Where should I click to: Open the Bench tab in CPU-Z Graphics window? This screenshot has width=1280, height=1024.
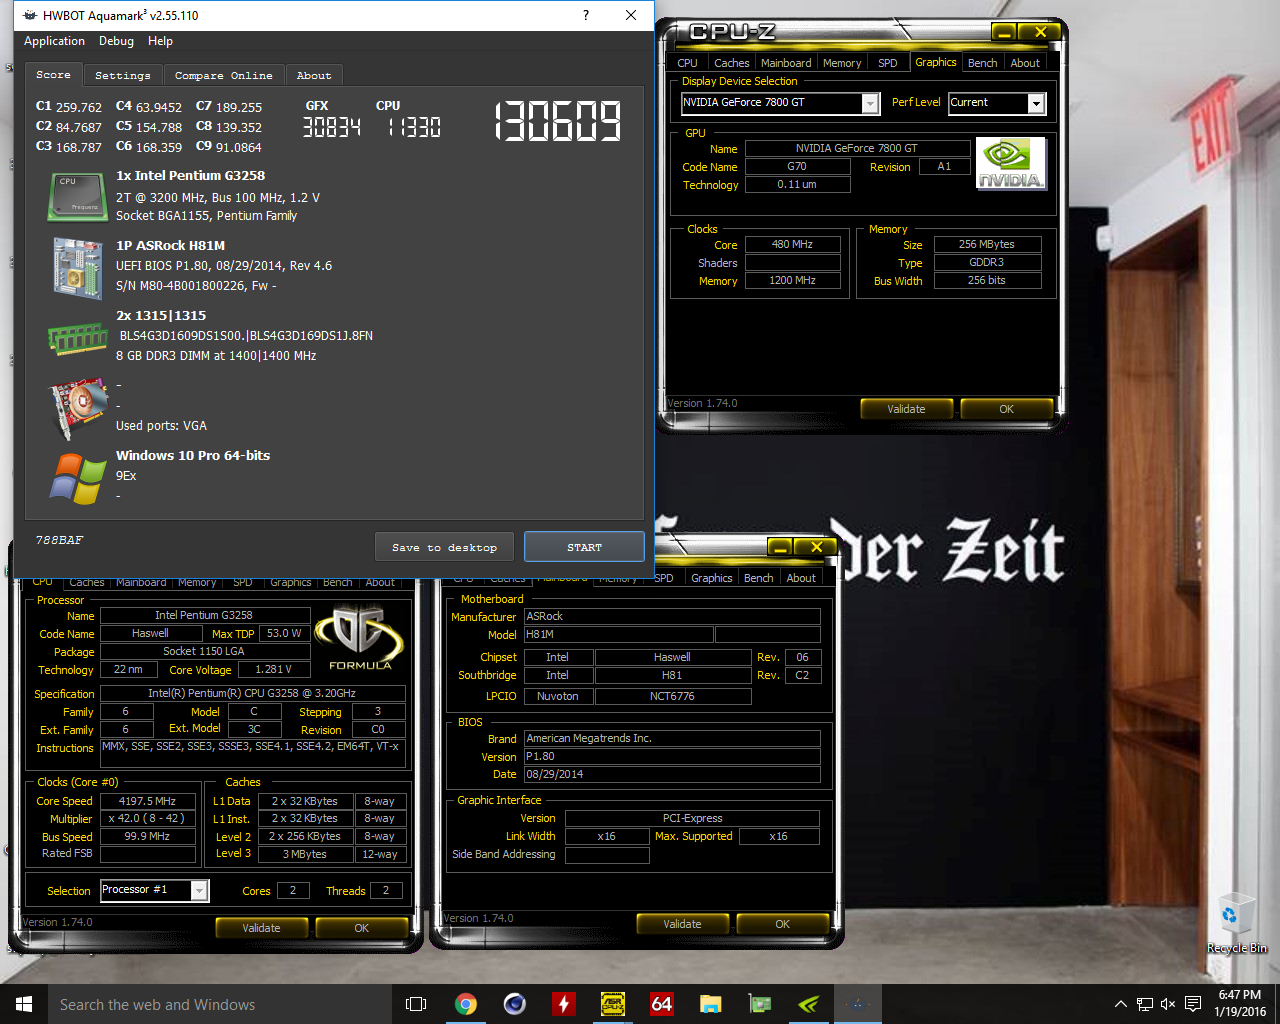coord(983,63)
